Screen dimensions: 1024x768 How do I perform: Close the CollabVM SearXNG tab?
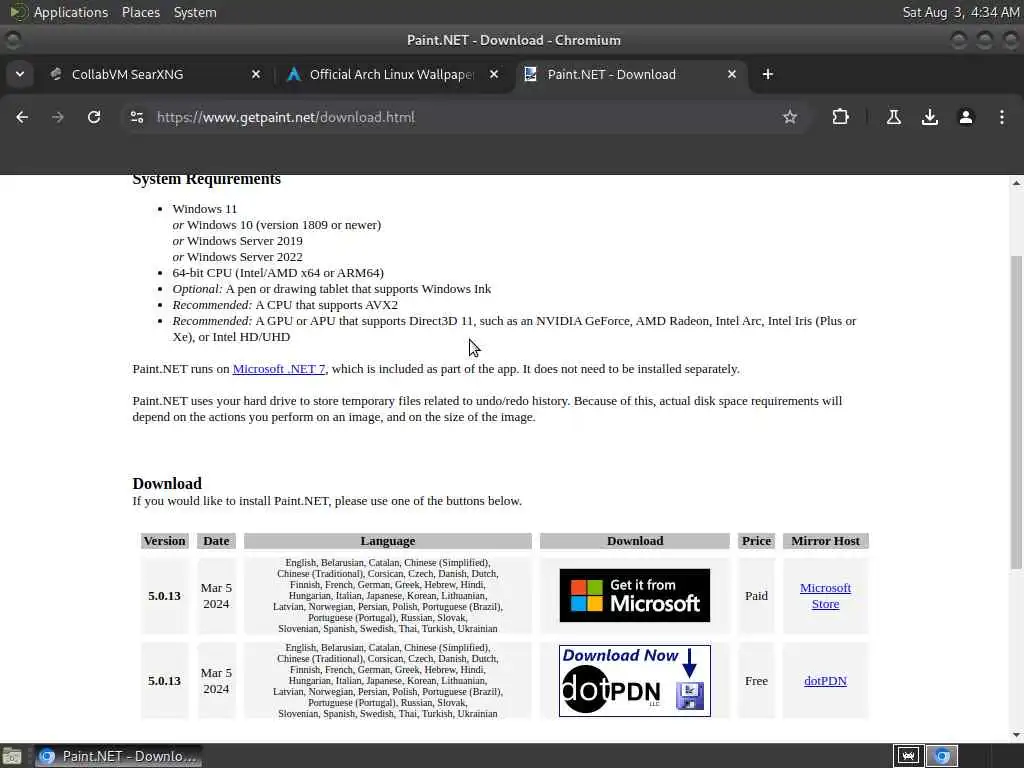tap(256, 74)
